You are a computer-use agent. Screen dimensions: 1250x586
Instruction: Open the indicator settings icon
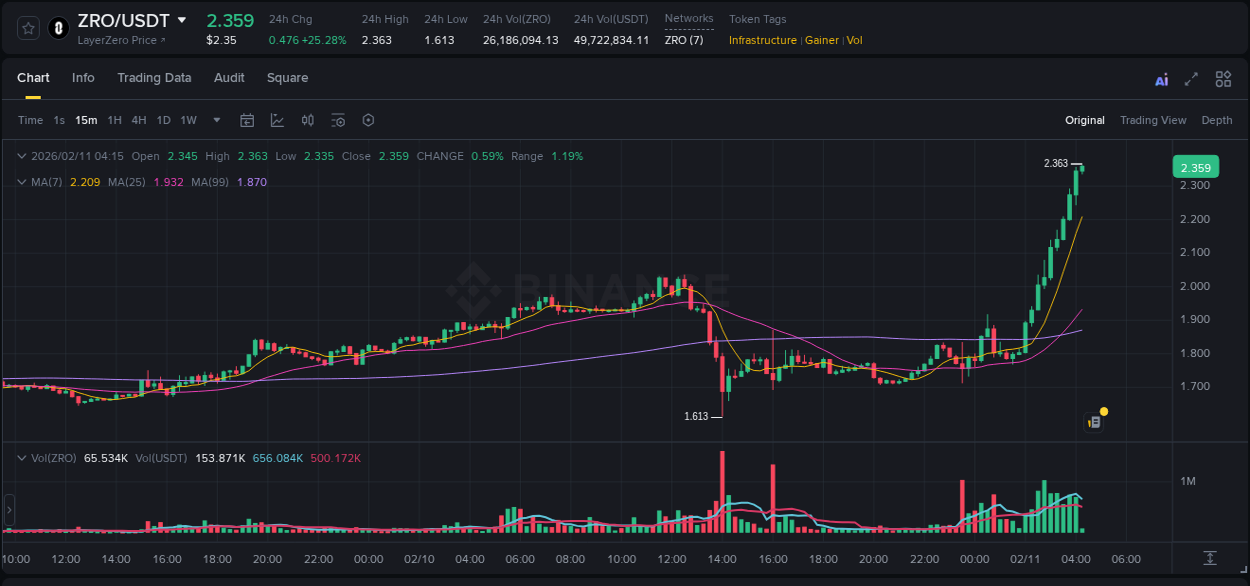[x=337, y=120]
